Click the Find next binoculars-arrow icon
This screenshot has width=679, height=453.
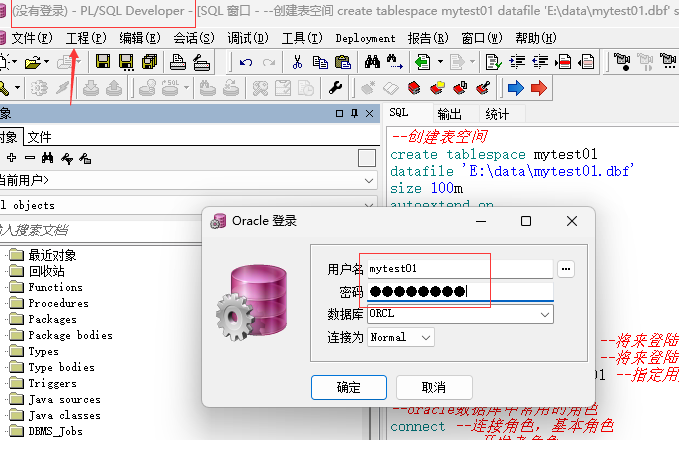[394, 62]
